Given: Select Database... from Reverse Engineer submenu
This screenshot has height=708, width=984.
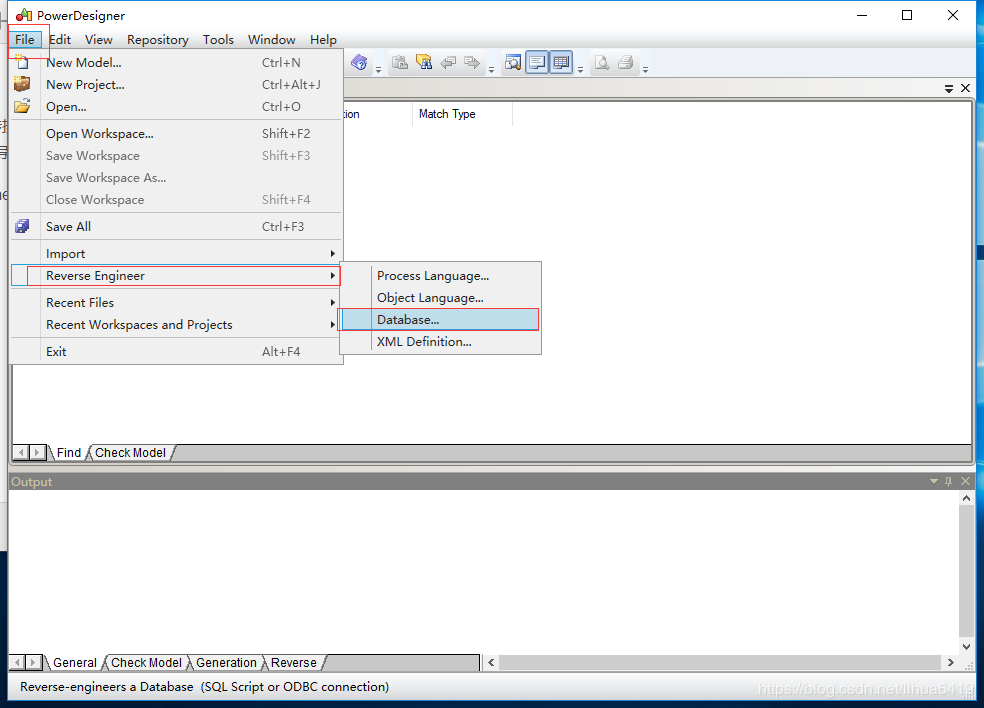Looking at the screenshot, I should point(409,319).
